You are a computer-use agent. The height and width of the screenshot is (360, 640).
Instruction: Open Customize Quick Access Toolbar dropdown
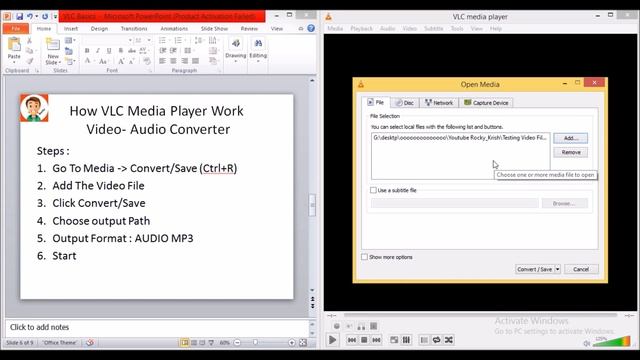click(55, 17)
